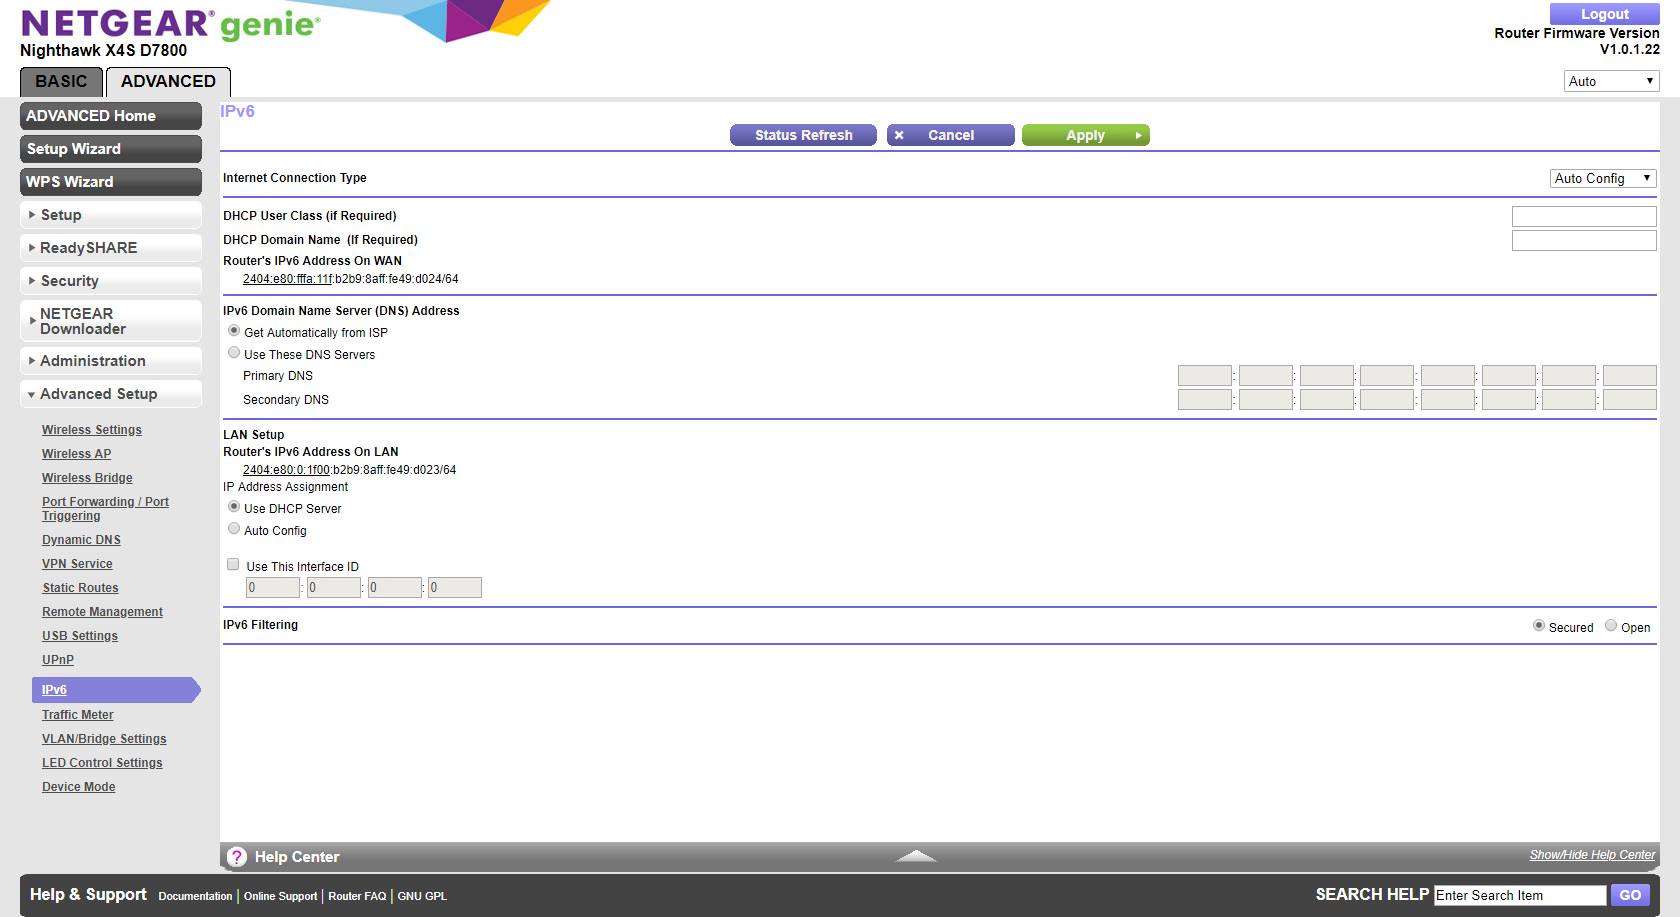The image size is (1680, 917).
Task: Switch to the BASIC tab
Action: pyautogui.click(x=61, y=81)
